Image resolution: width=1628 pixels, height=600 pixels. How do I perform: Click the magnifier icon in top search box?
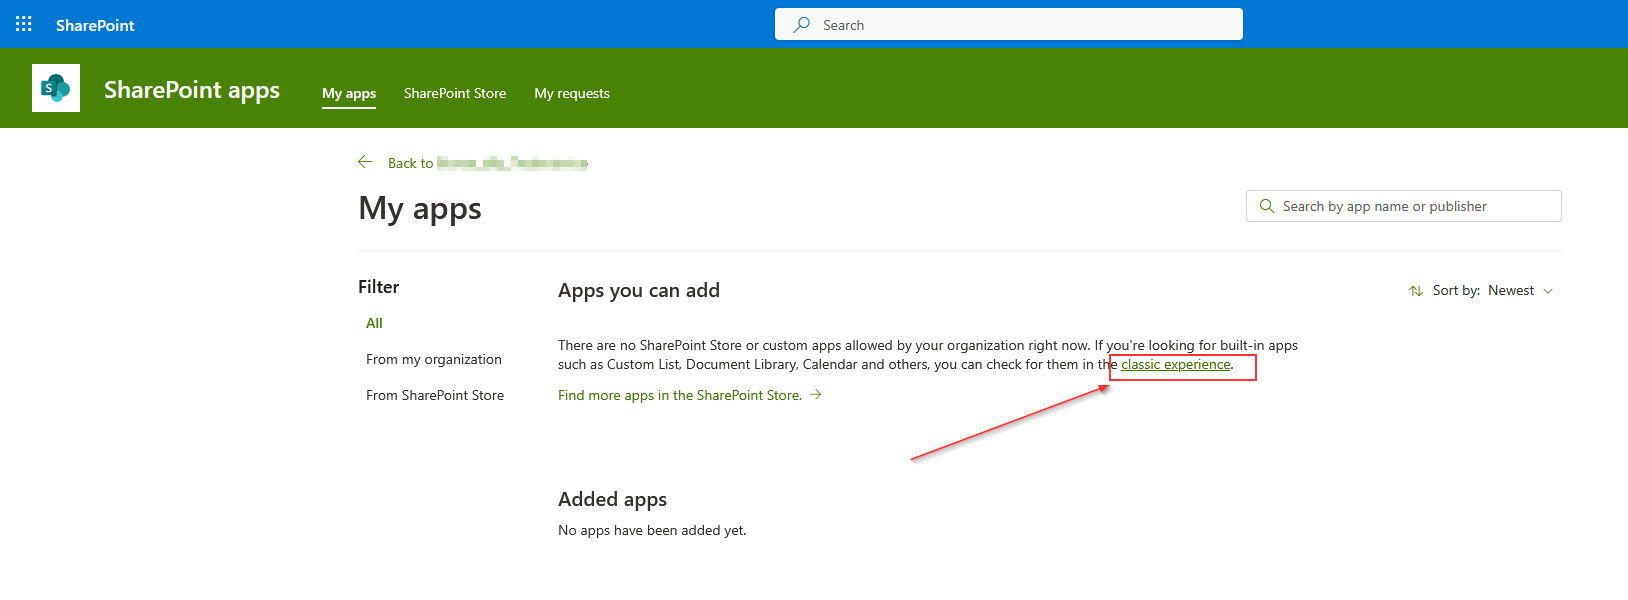802,25
